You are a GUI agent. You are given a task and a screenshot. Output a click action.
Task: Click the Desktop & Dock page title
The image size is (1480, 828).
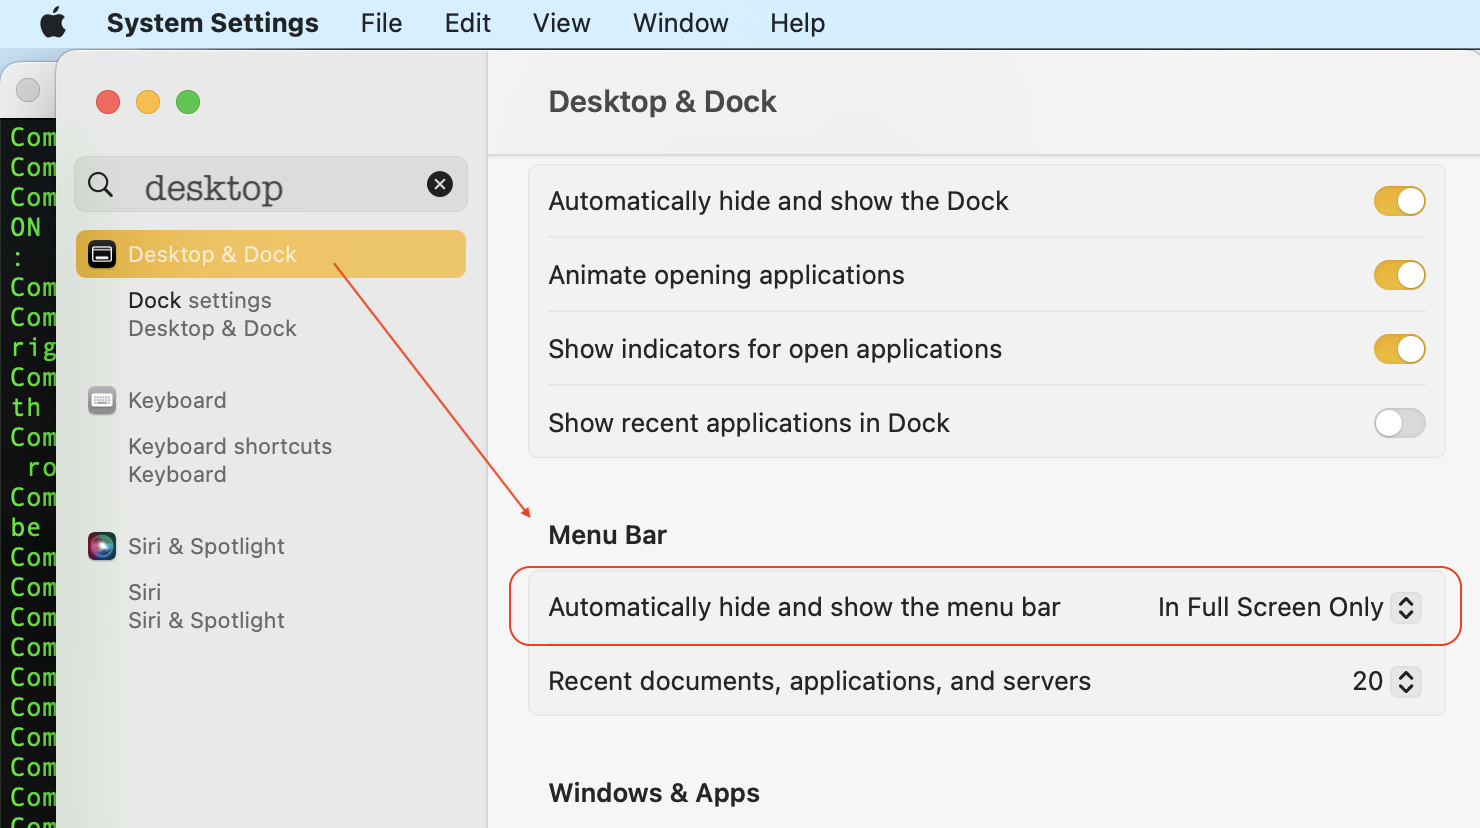click(x=663, y=101)
